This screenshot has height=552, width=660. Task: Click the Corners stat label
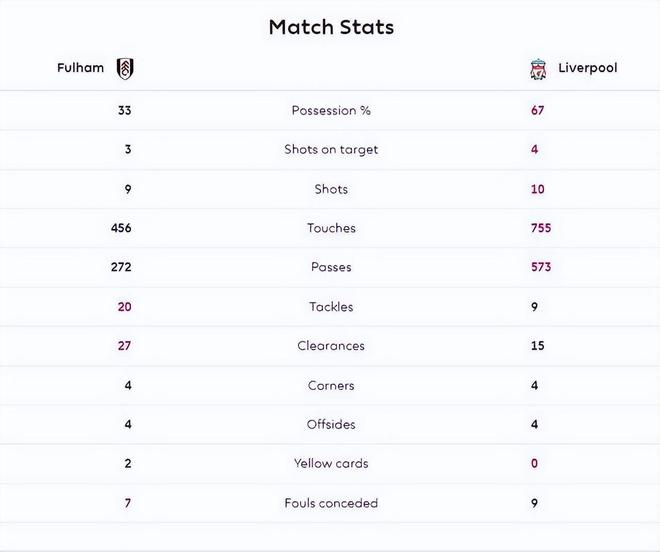click(331, 385)
